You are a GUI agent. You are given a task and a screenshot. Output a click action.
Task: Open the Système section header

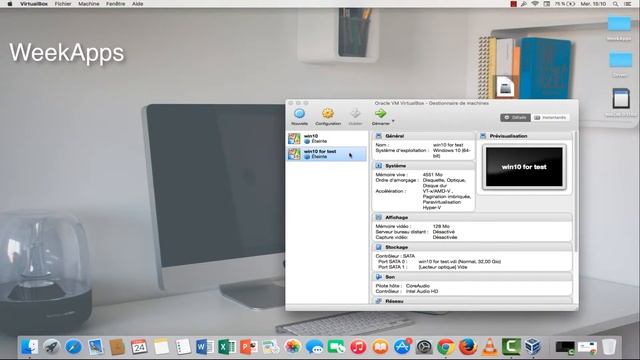coord(423,166)
